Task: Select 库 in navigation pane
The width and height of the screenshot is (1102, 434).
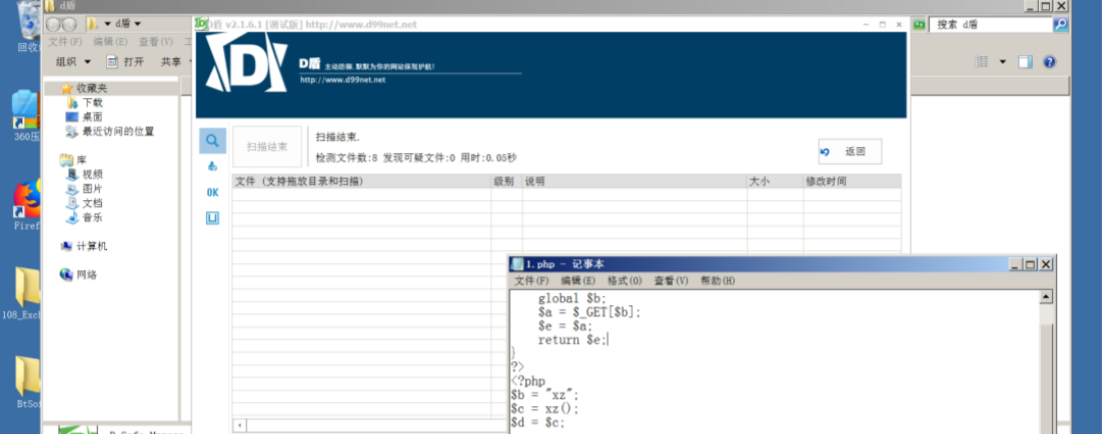Action: click(x=82, y=160)
